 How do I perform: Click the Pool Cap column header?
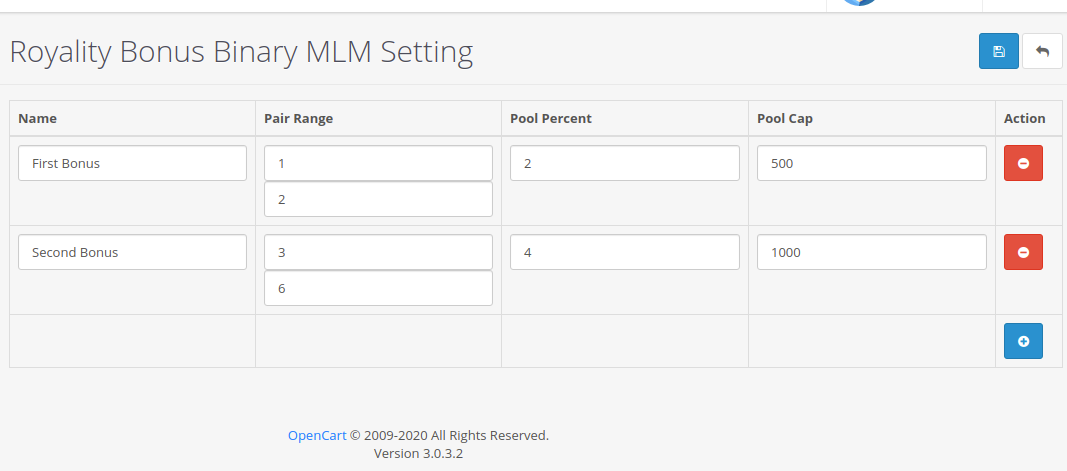(x=785, y=118)
